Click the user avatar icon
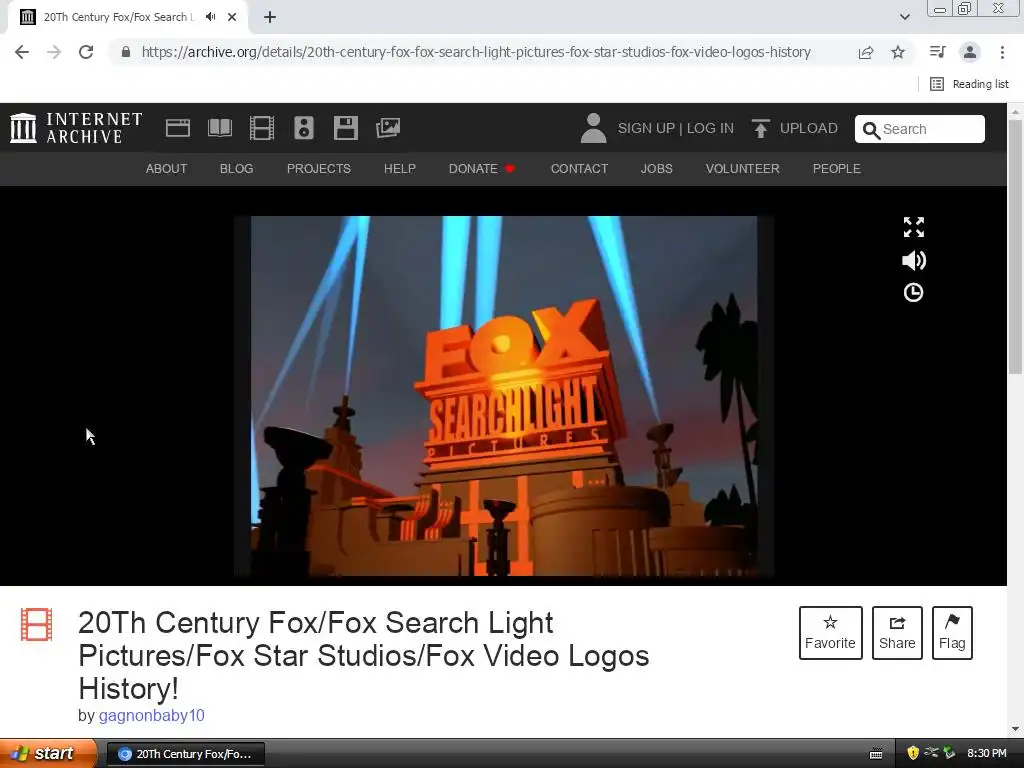 pos(593,128)
